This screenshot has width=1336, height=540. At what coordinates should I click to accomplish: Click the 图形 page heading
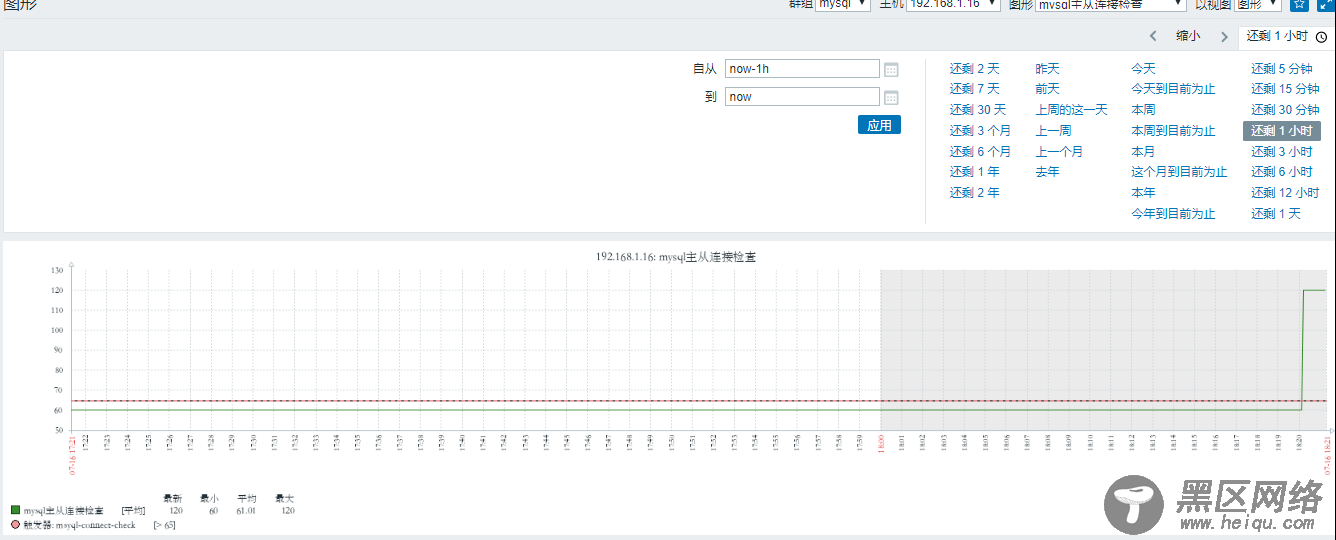pos(21,4)
